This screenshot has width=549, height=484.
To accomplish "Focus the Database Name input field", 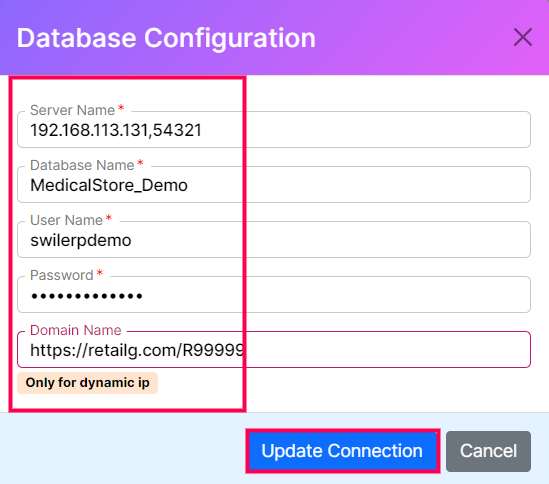I will pyautogui.click(x=274, y=185).
